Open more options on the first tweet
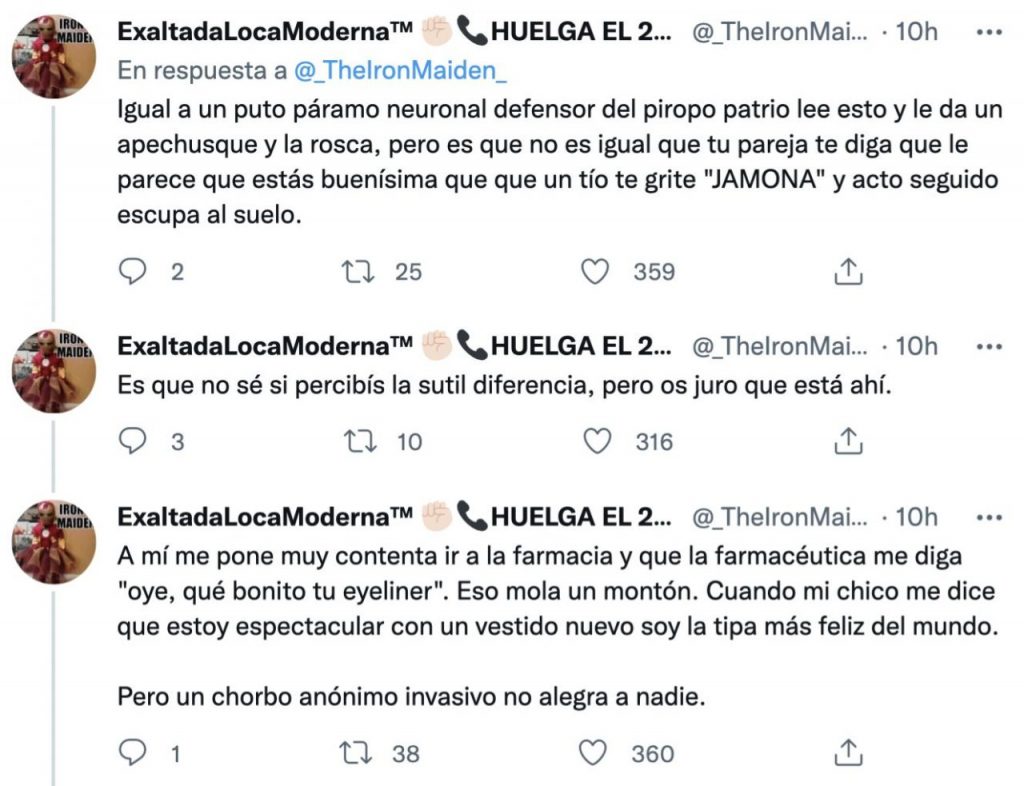 click(x=988, y=32)
